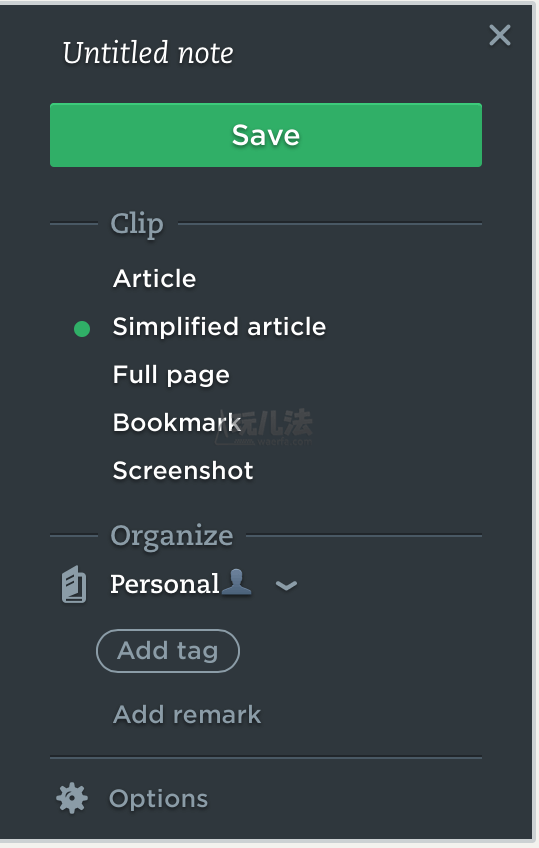Click the person silhouette icon after Personal

pyautogui.click(x=237, y=582)
